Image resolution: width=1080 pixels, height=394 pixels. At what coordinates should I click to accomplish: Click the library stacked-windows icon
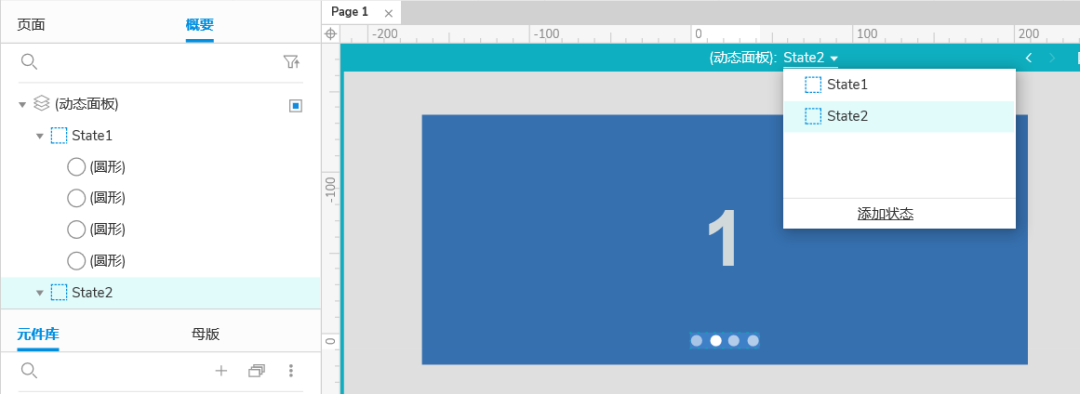pos(256,371)
